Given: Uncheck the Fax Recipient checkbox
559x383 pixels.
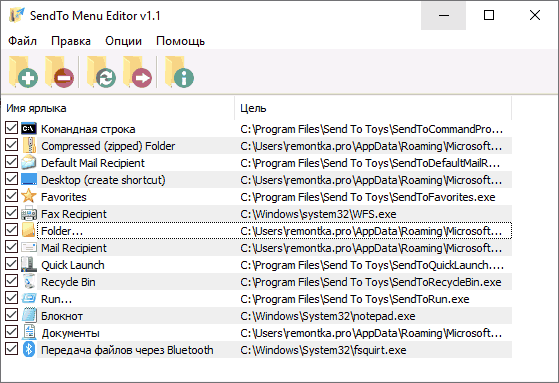Looking at the screenshot, I should click(11, 213).
